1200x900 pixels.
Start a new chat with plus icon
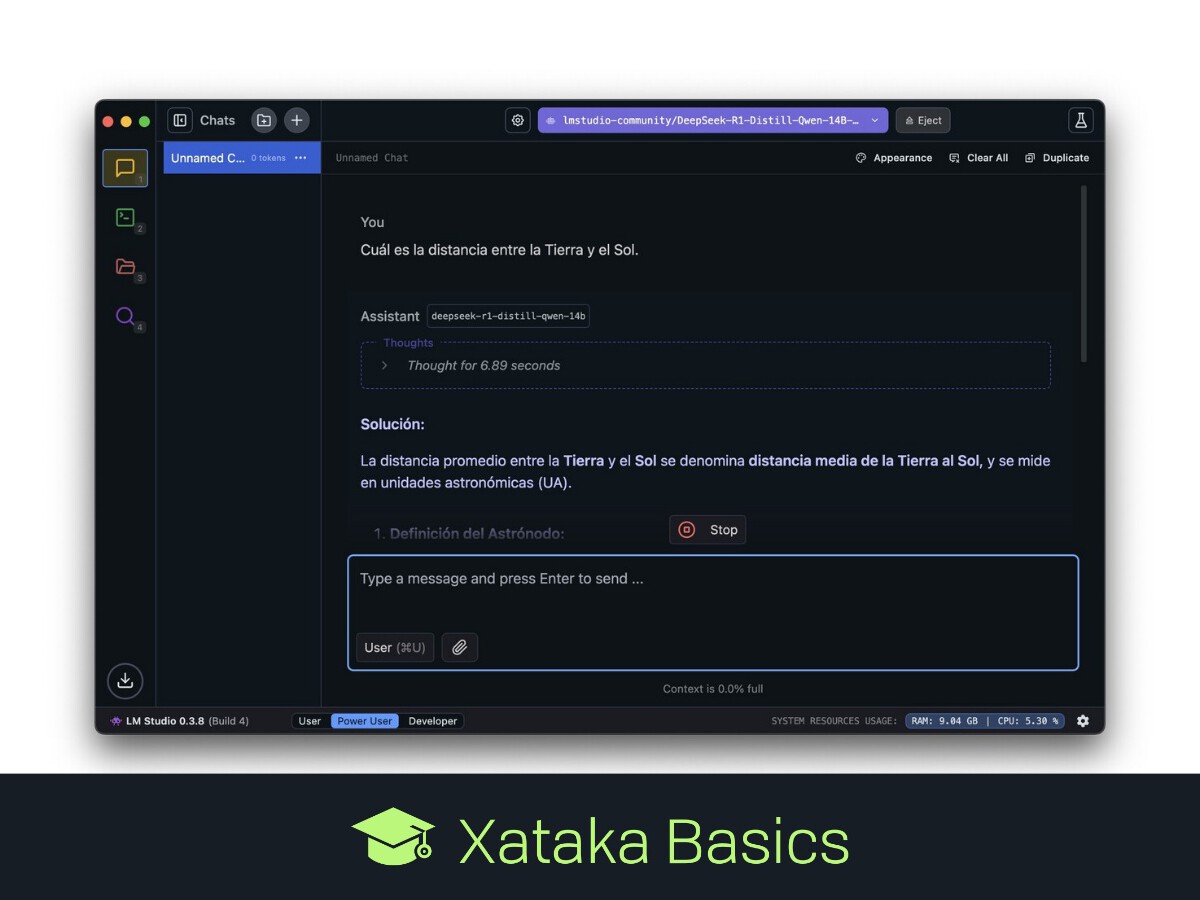coord(297,120)
